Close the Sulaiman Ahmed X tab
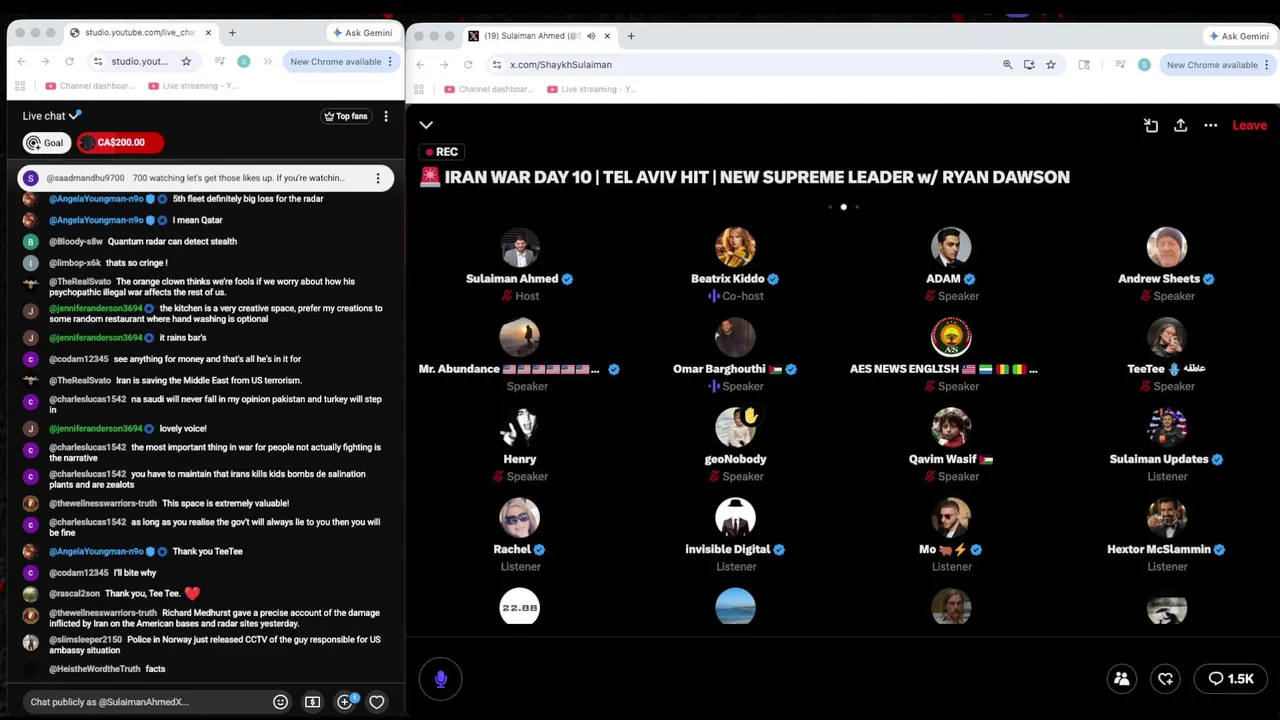Screen dimensions: 1280x720 pos(606,36)
